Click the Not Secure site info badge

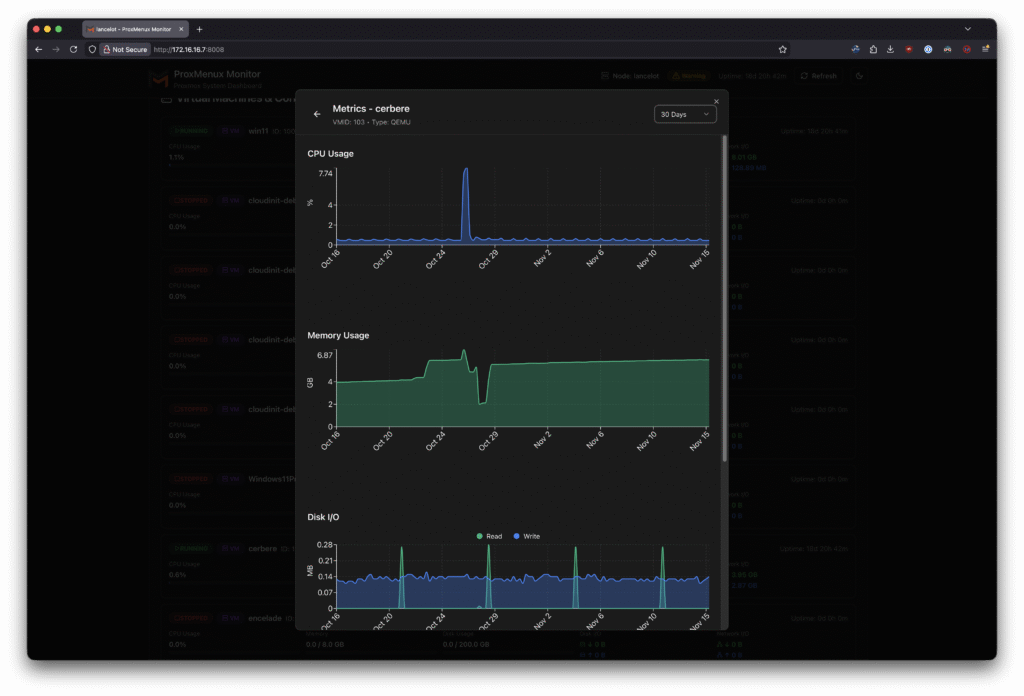125,49
